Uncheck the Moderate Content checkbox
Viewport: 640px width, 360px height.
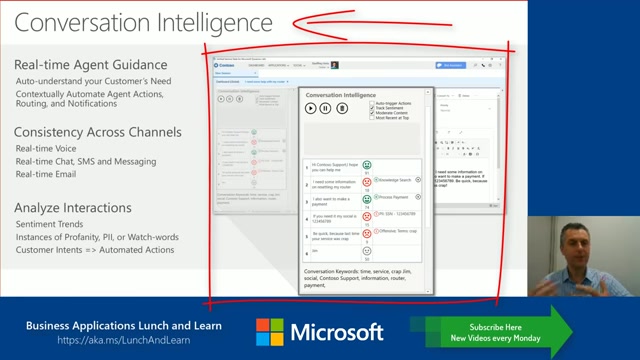pos(372,113)
